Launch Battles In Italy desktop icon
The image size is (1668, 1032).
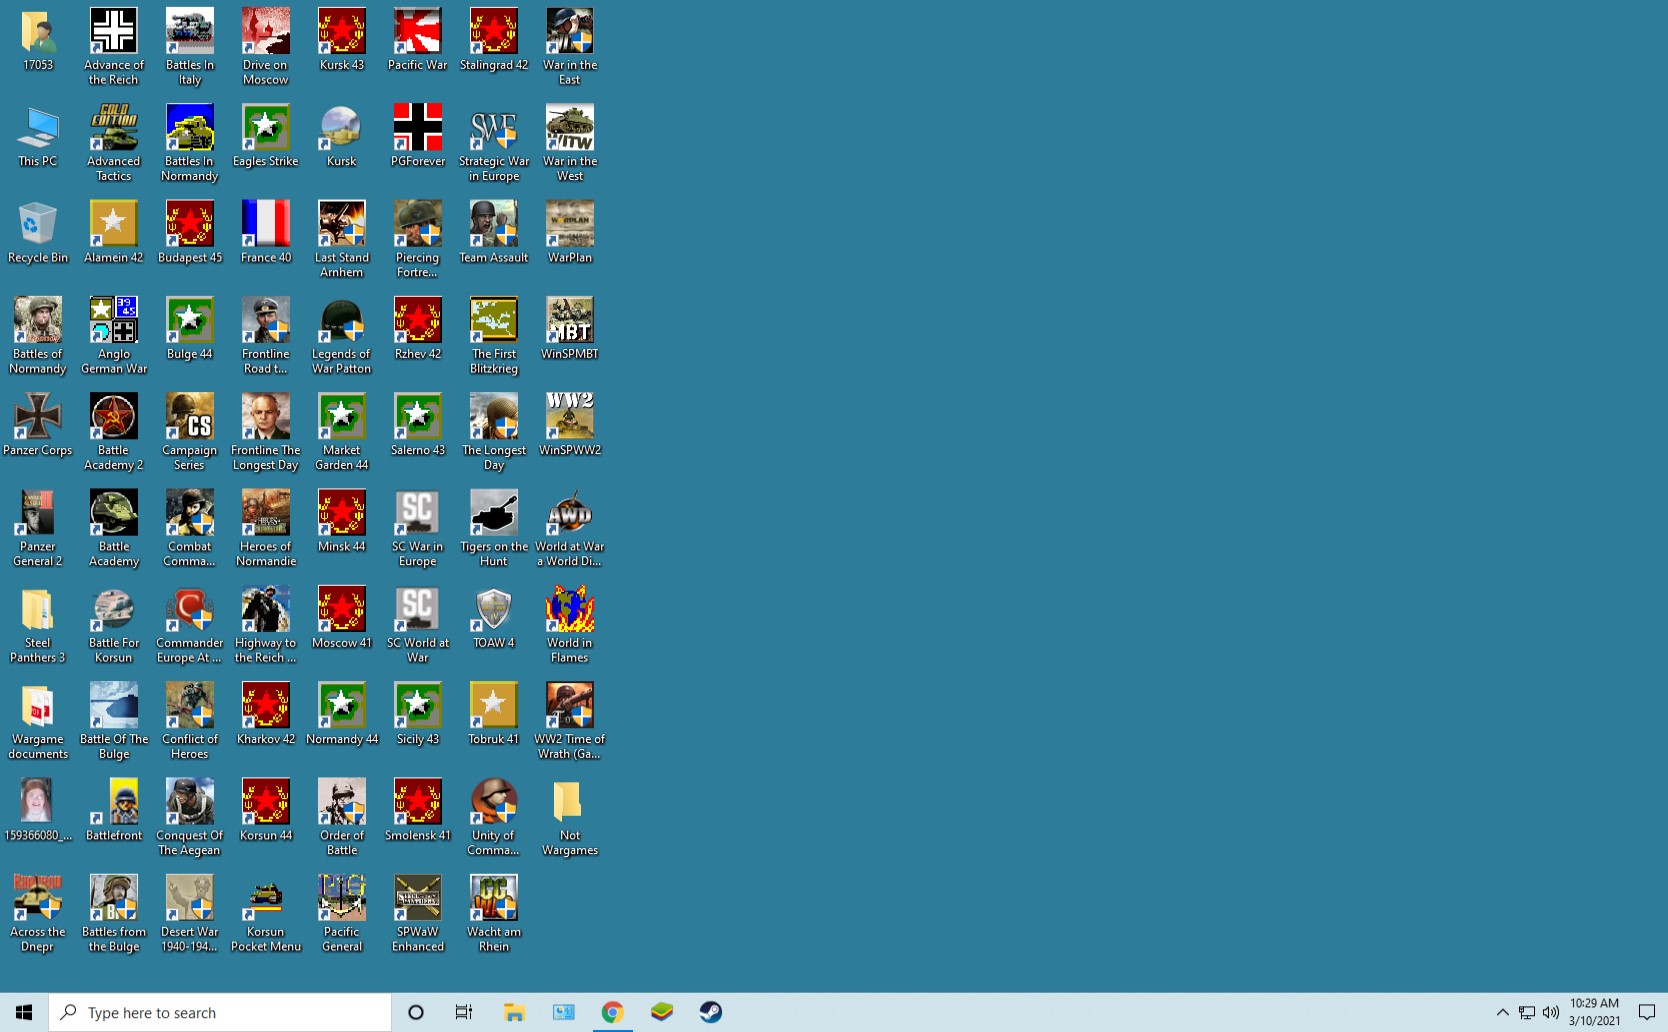tap(190, 32)
